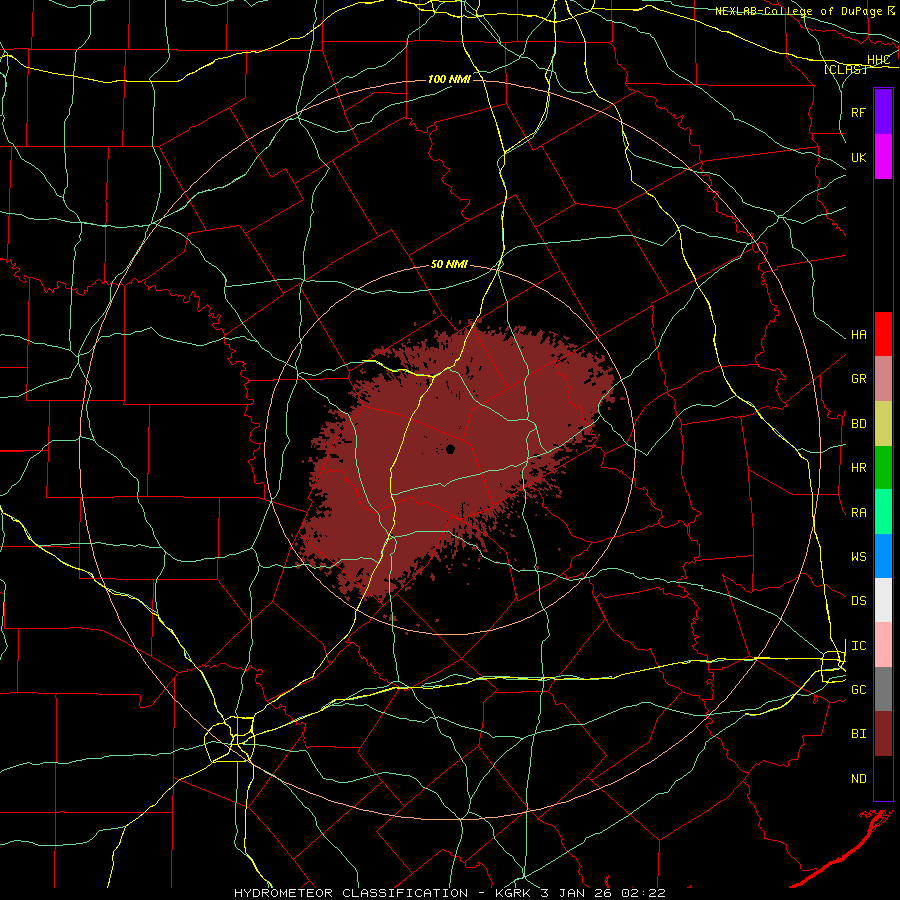Click the 100 NMI range ring label

tap(449, 79)
